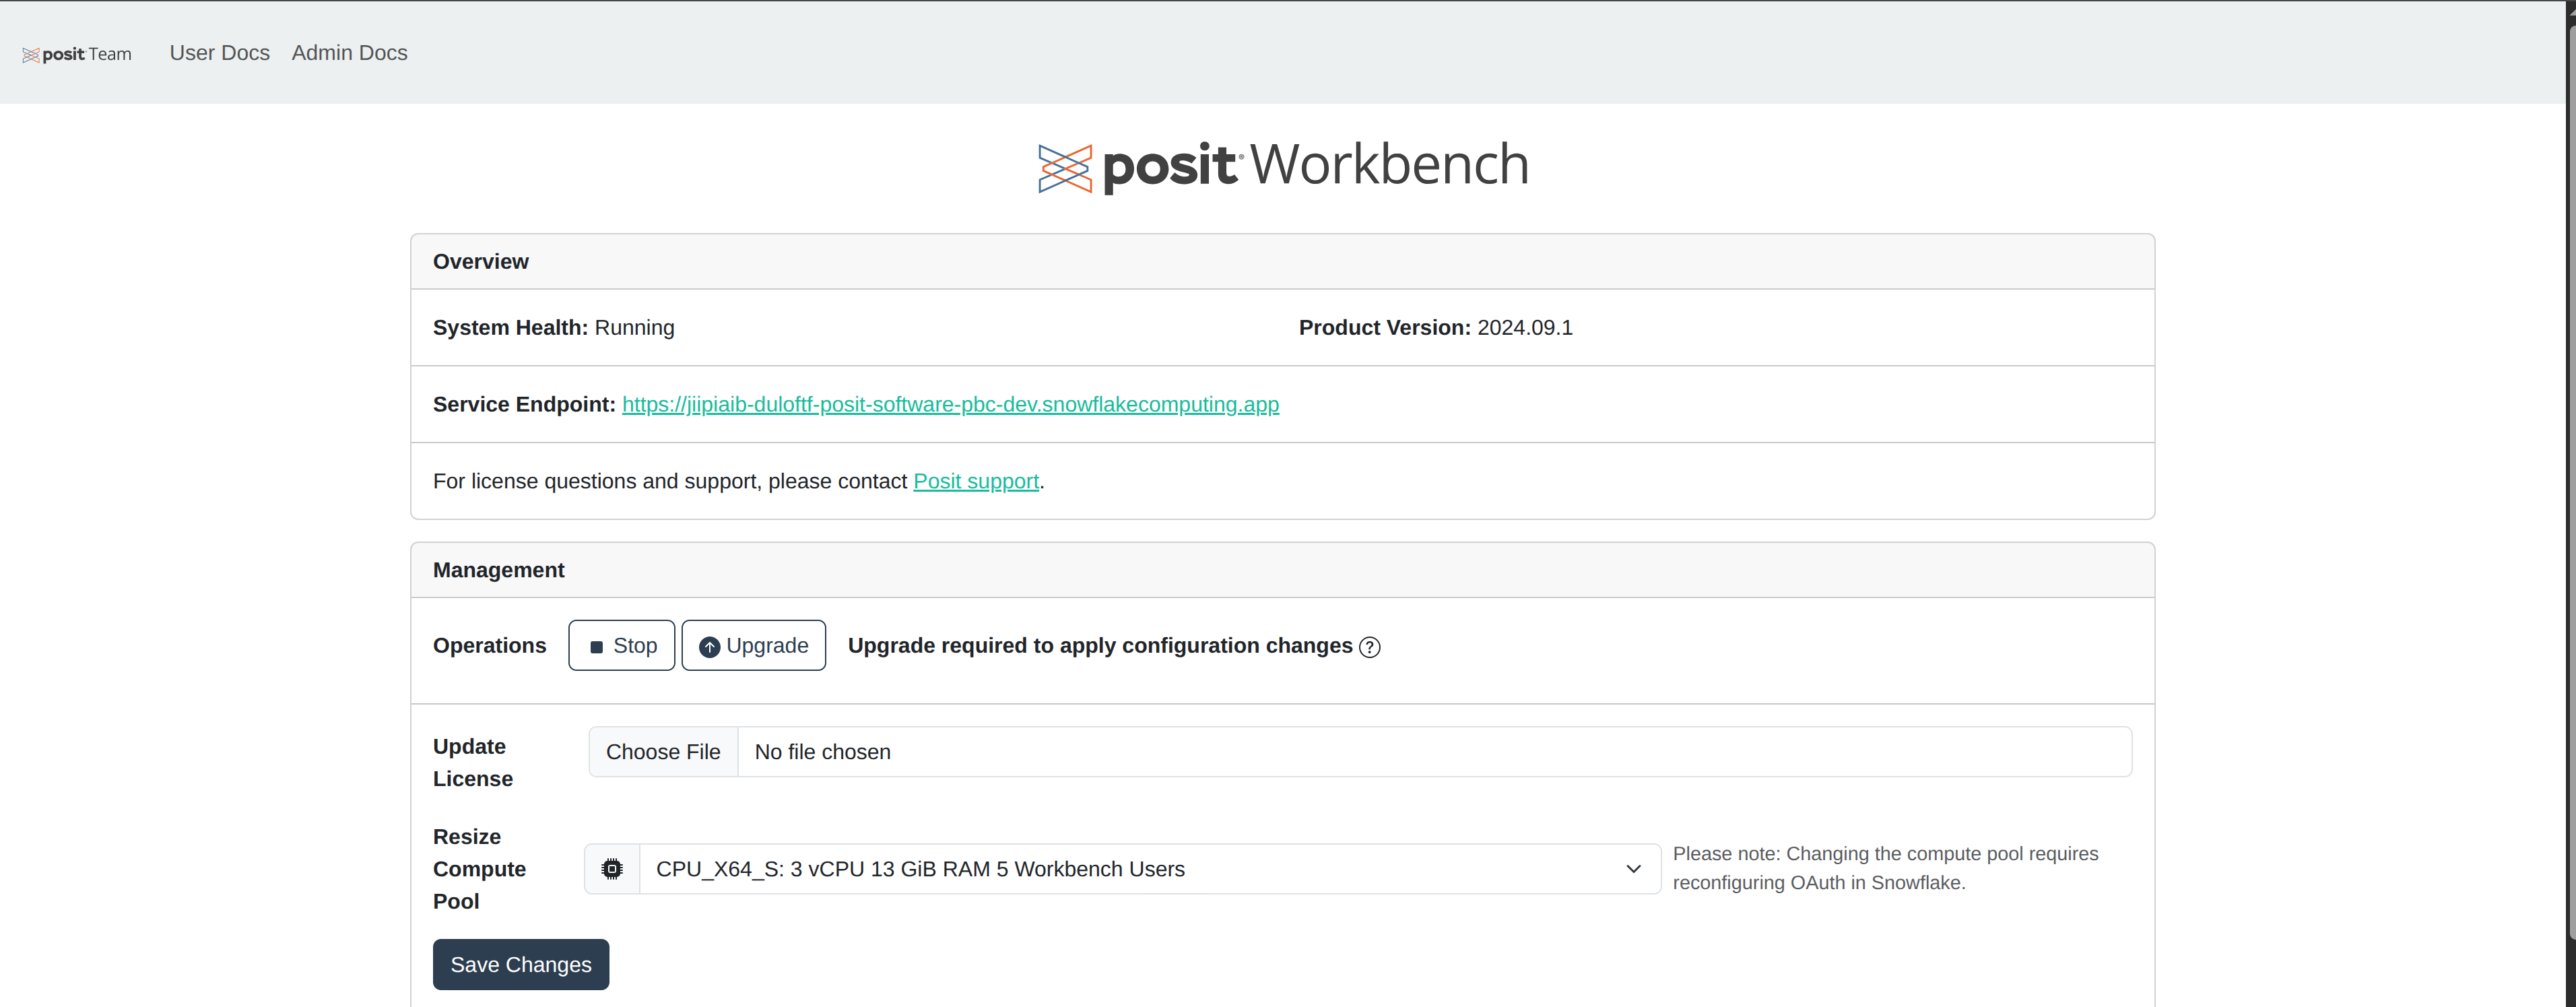Click the help question mark icon beside upgrade notice
Viewport: 2576px width, 1007px height.
1370,647
